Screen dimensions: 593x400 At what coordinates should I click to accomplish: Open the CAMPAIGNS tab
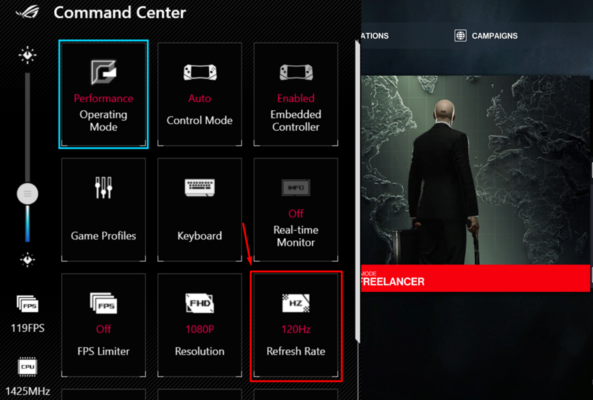(x=494, y=36)
